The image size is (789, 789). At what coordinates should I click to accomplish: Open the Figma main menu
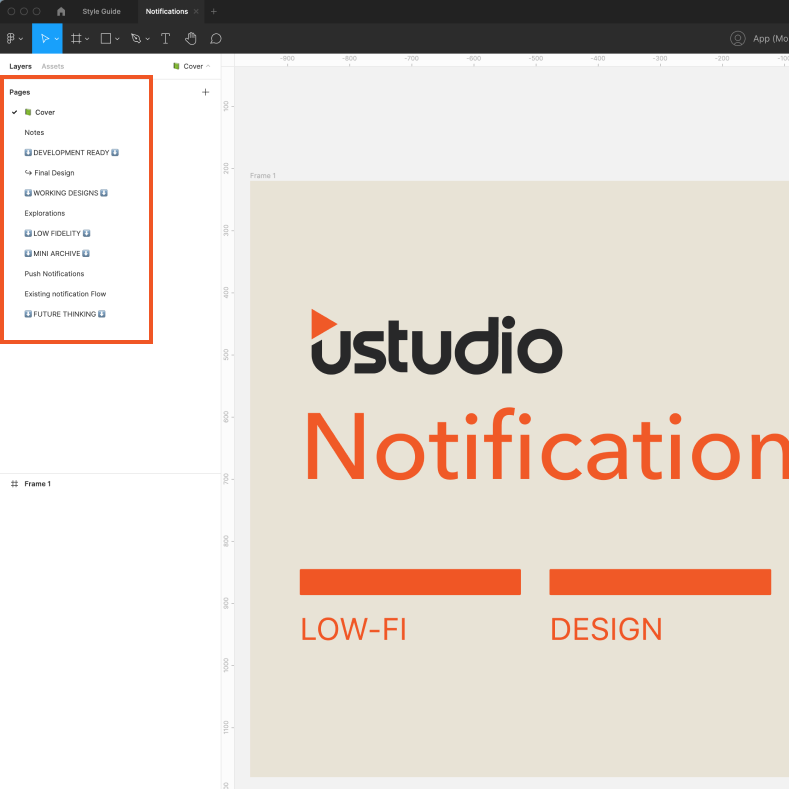click(11, 38)
